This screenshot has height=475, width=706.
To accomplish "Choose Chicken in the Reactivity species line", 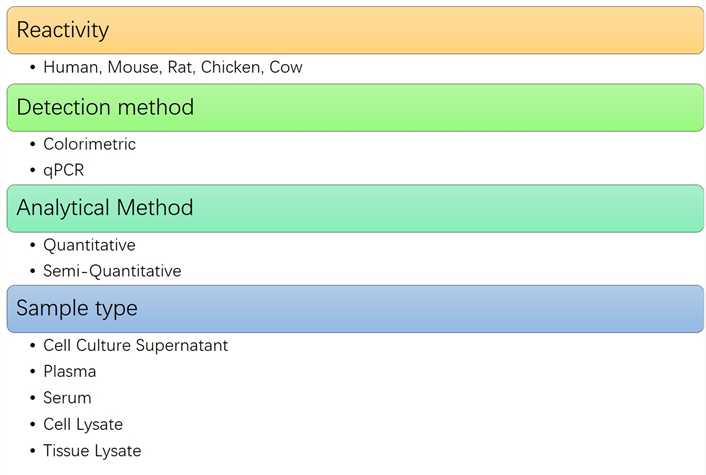I will pos(231,68).
